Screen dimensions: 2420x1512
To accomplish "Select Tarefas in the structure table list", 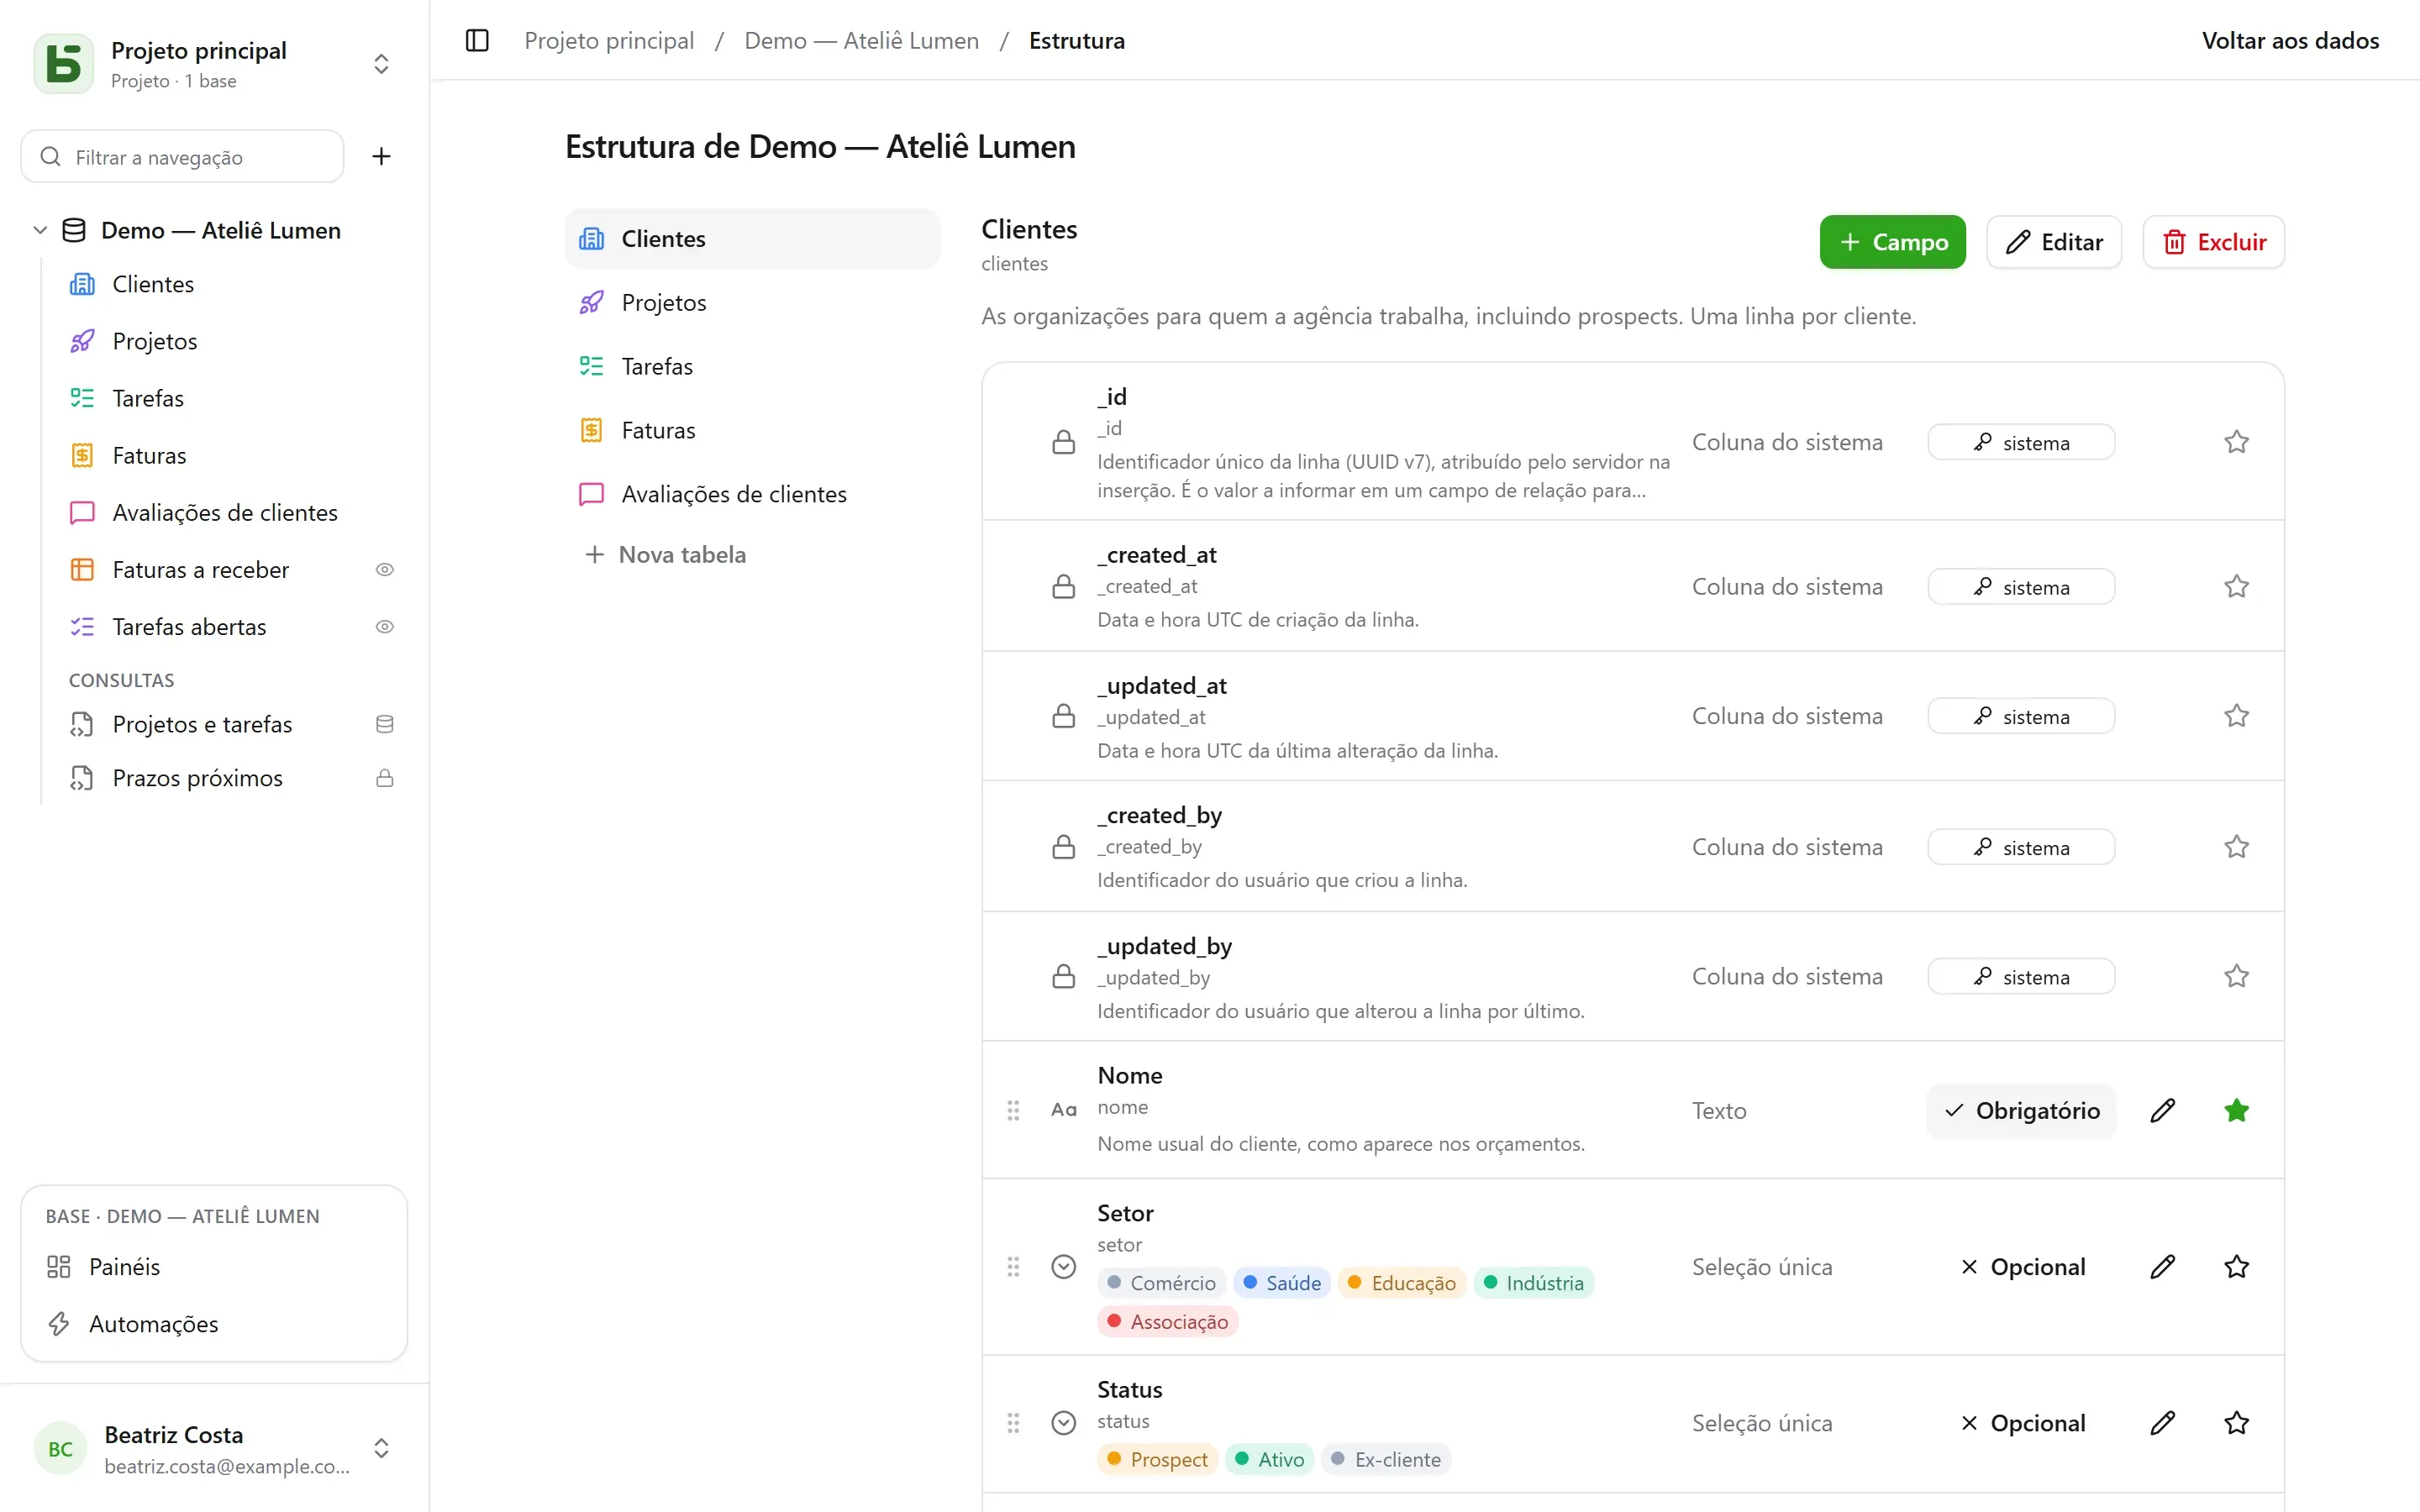I will 752,367.
